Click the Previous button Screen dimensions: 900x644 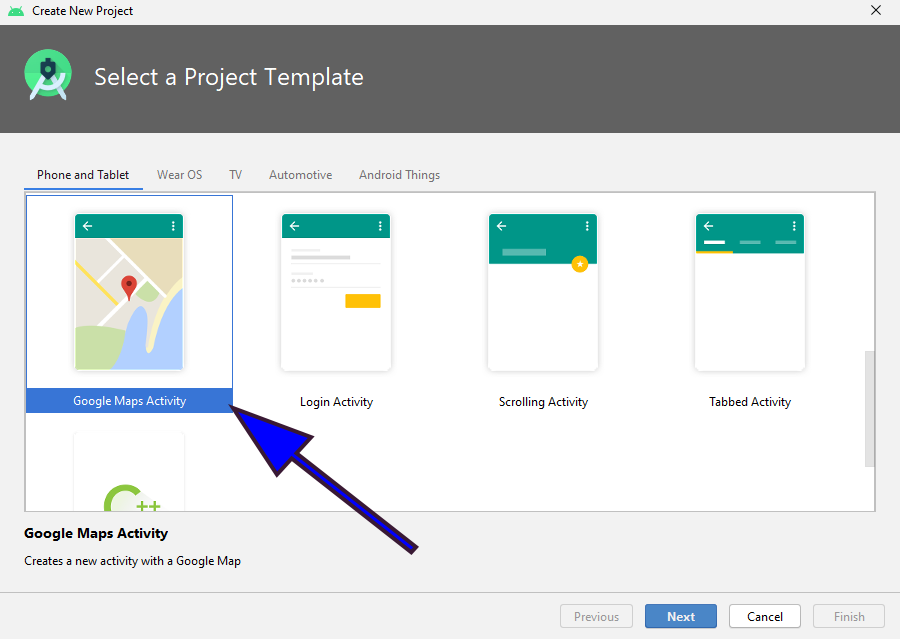point(596,616)
